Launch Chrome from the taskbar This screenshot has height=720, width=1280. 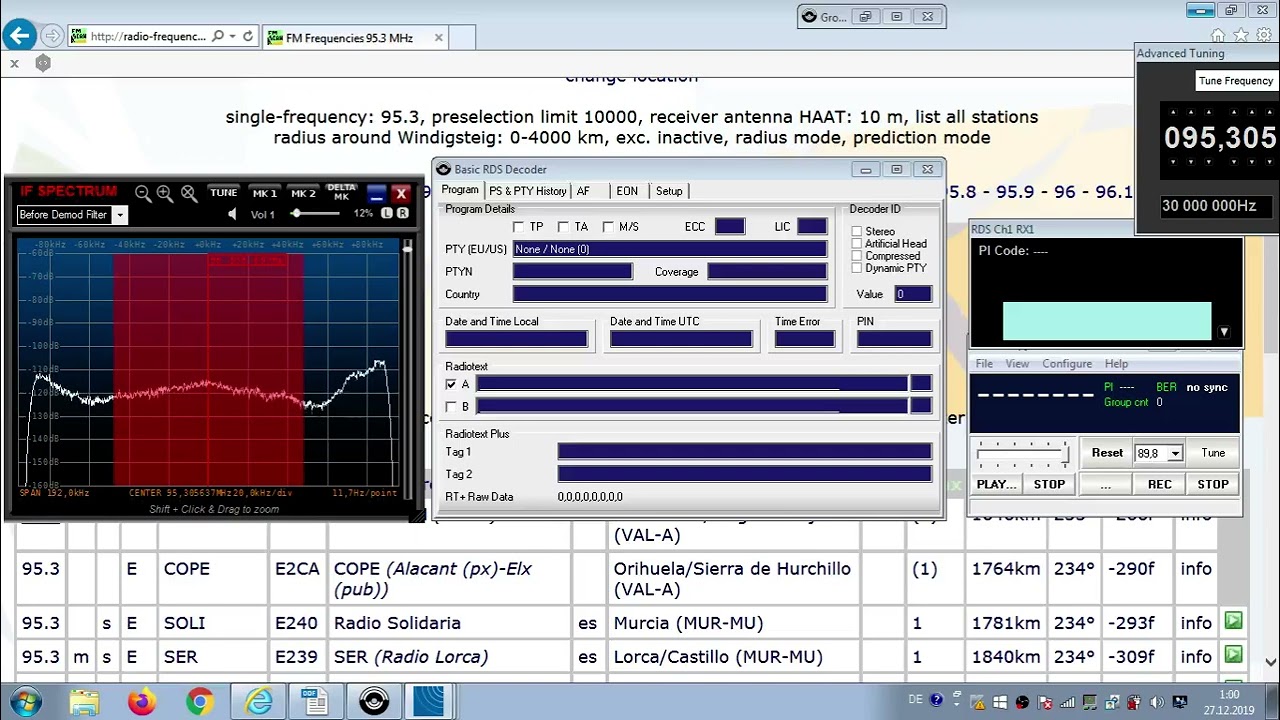(200, 702)
